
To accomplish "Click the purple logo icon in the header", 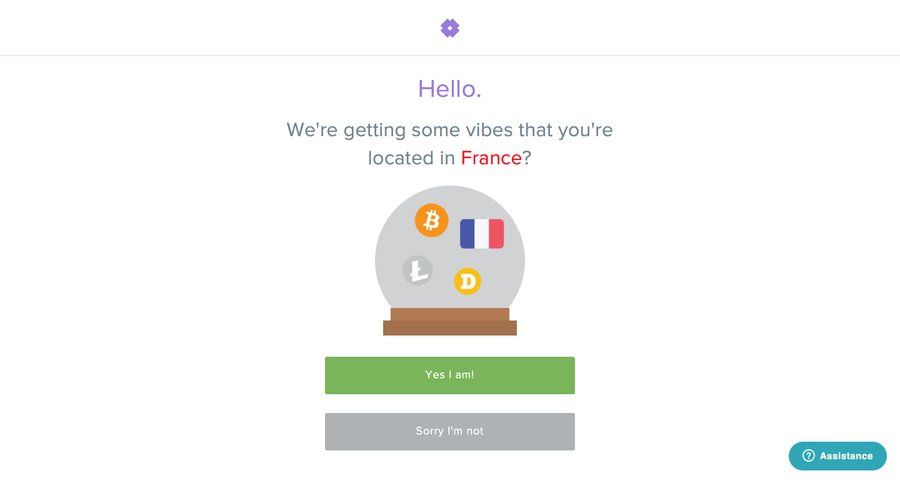I will tap(450, 28).
